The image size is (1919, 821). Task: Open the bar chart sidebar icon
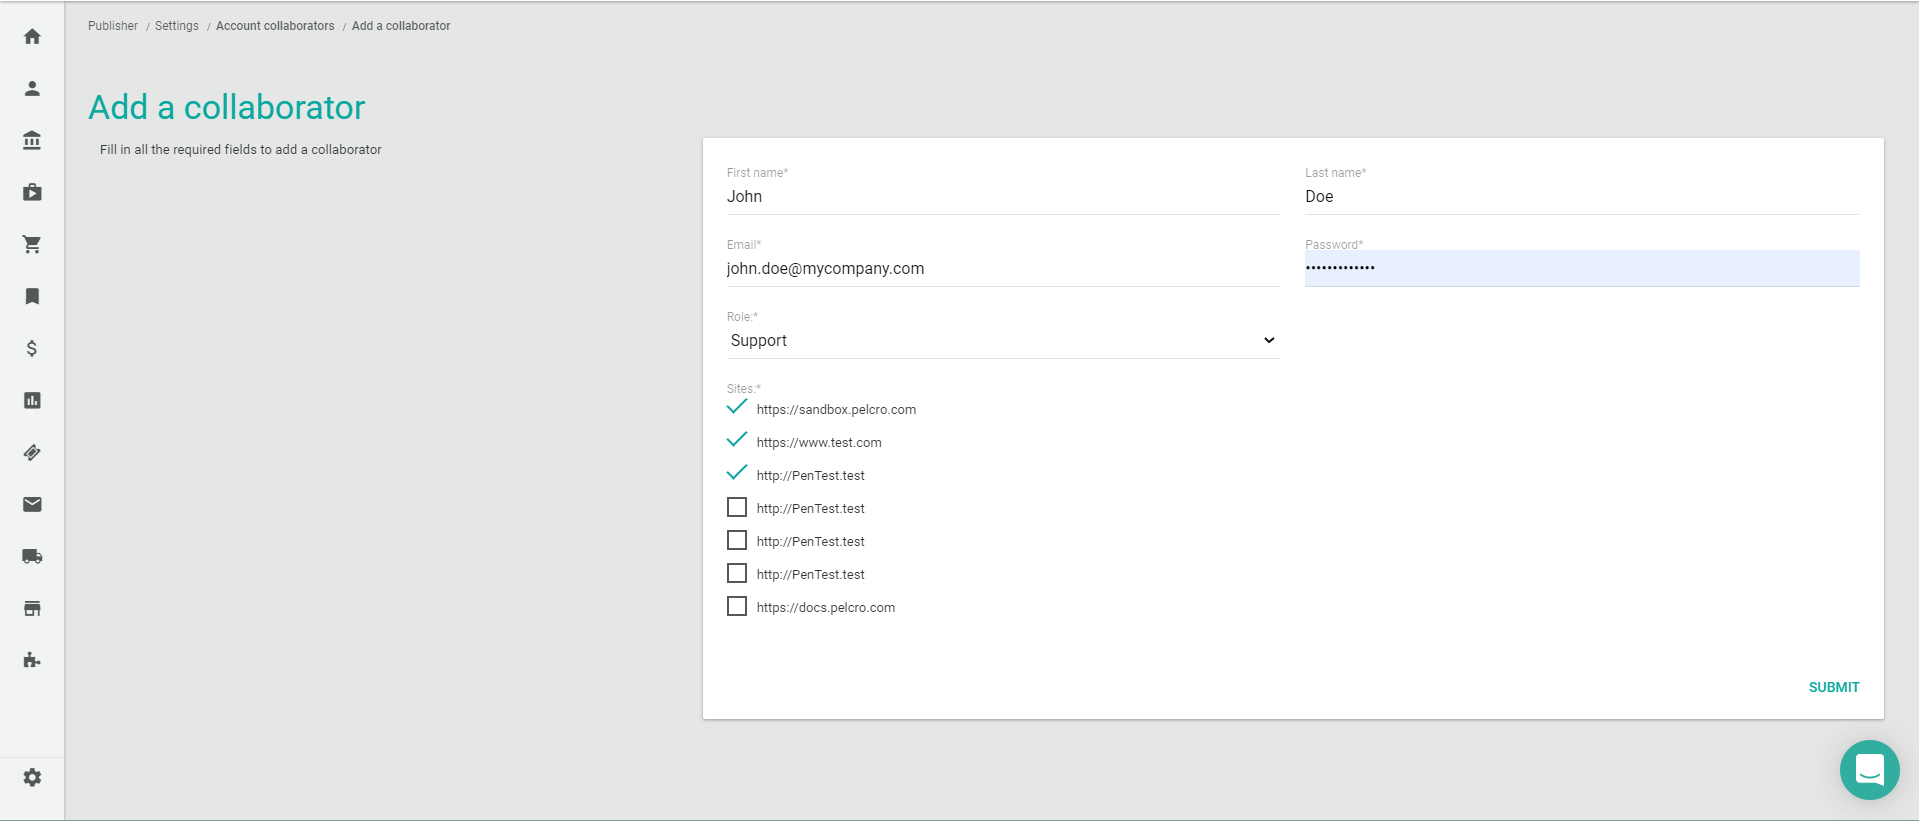[x=32, y=401]
